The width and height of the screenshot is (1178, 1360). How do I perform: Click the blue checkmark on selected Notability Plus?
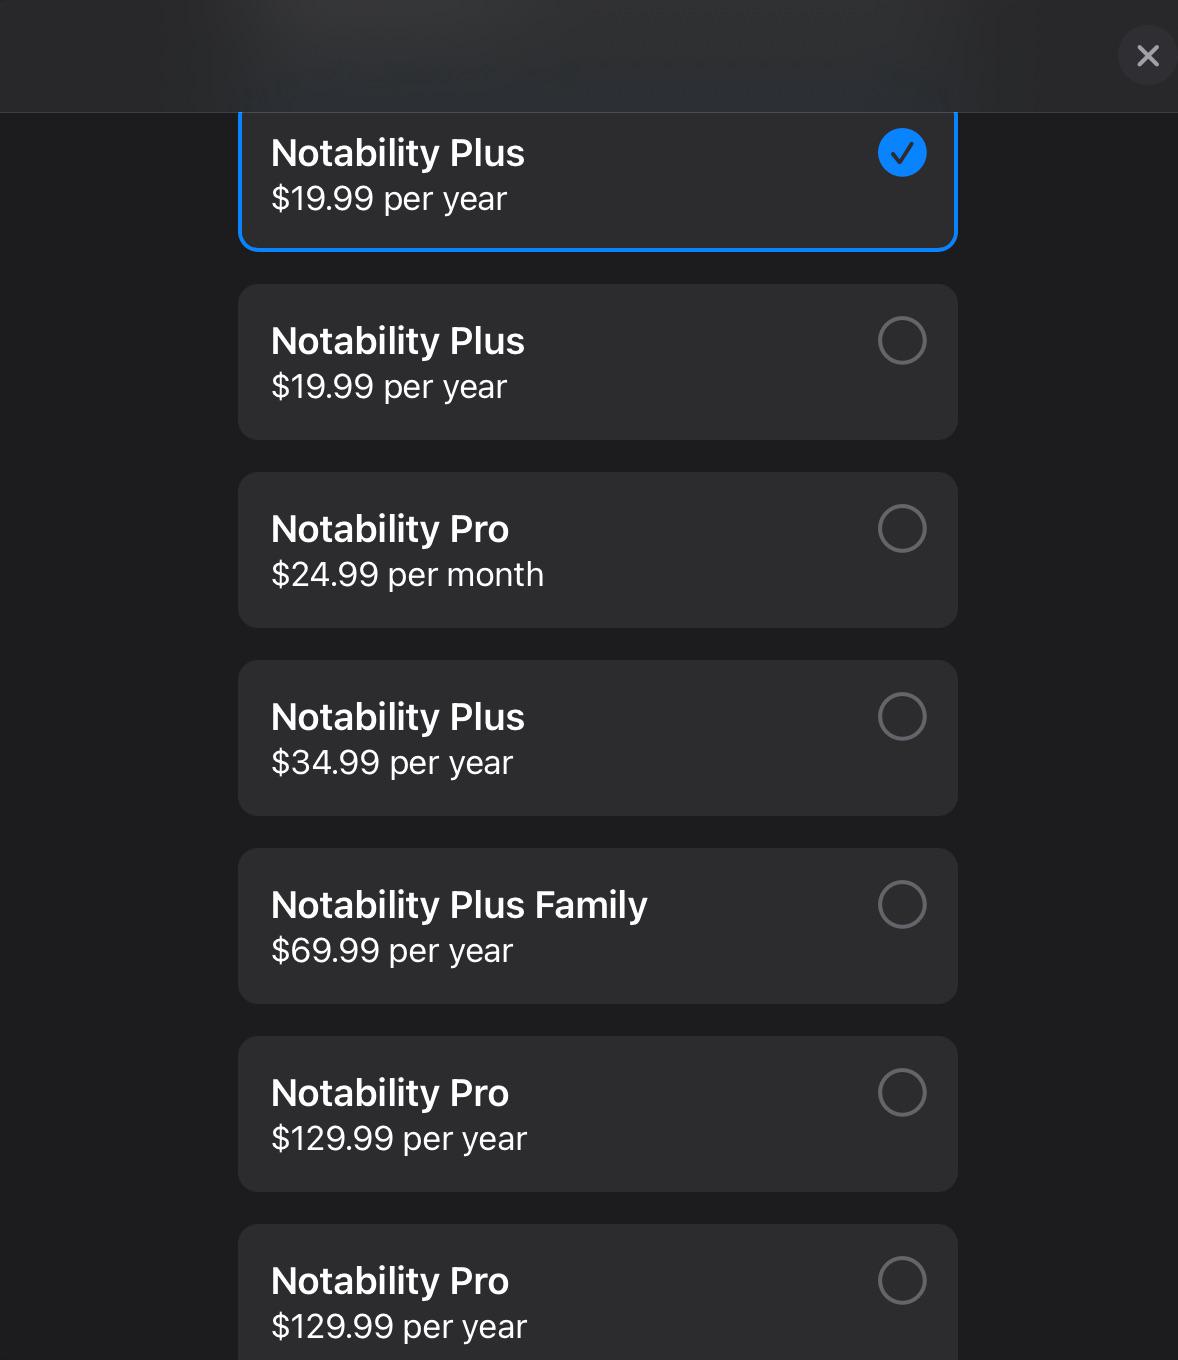[902, 153]
